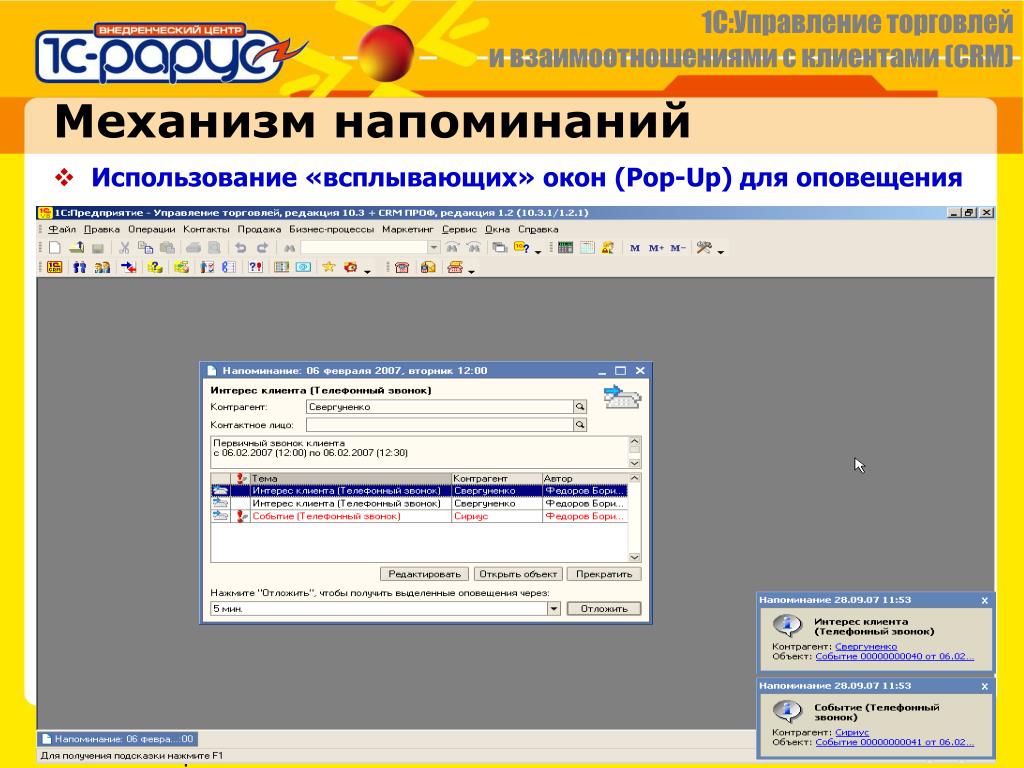Expand dropdown arrow next to help icon
The height and width of the screenshot is (768, 1024).
tap(538, 251)
